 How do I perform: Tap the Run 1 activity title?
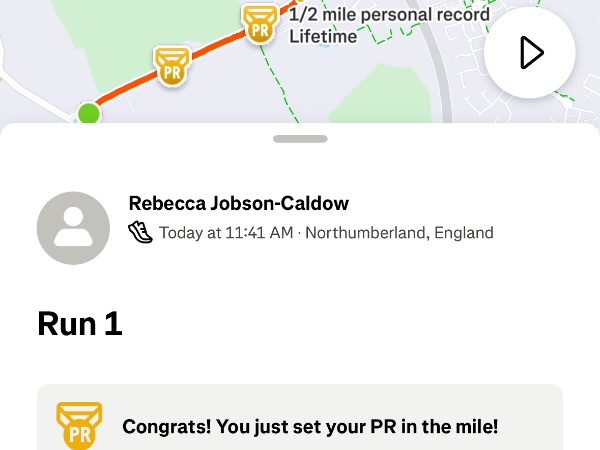[80, 323]
